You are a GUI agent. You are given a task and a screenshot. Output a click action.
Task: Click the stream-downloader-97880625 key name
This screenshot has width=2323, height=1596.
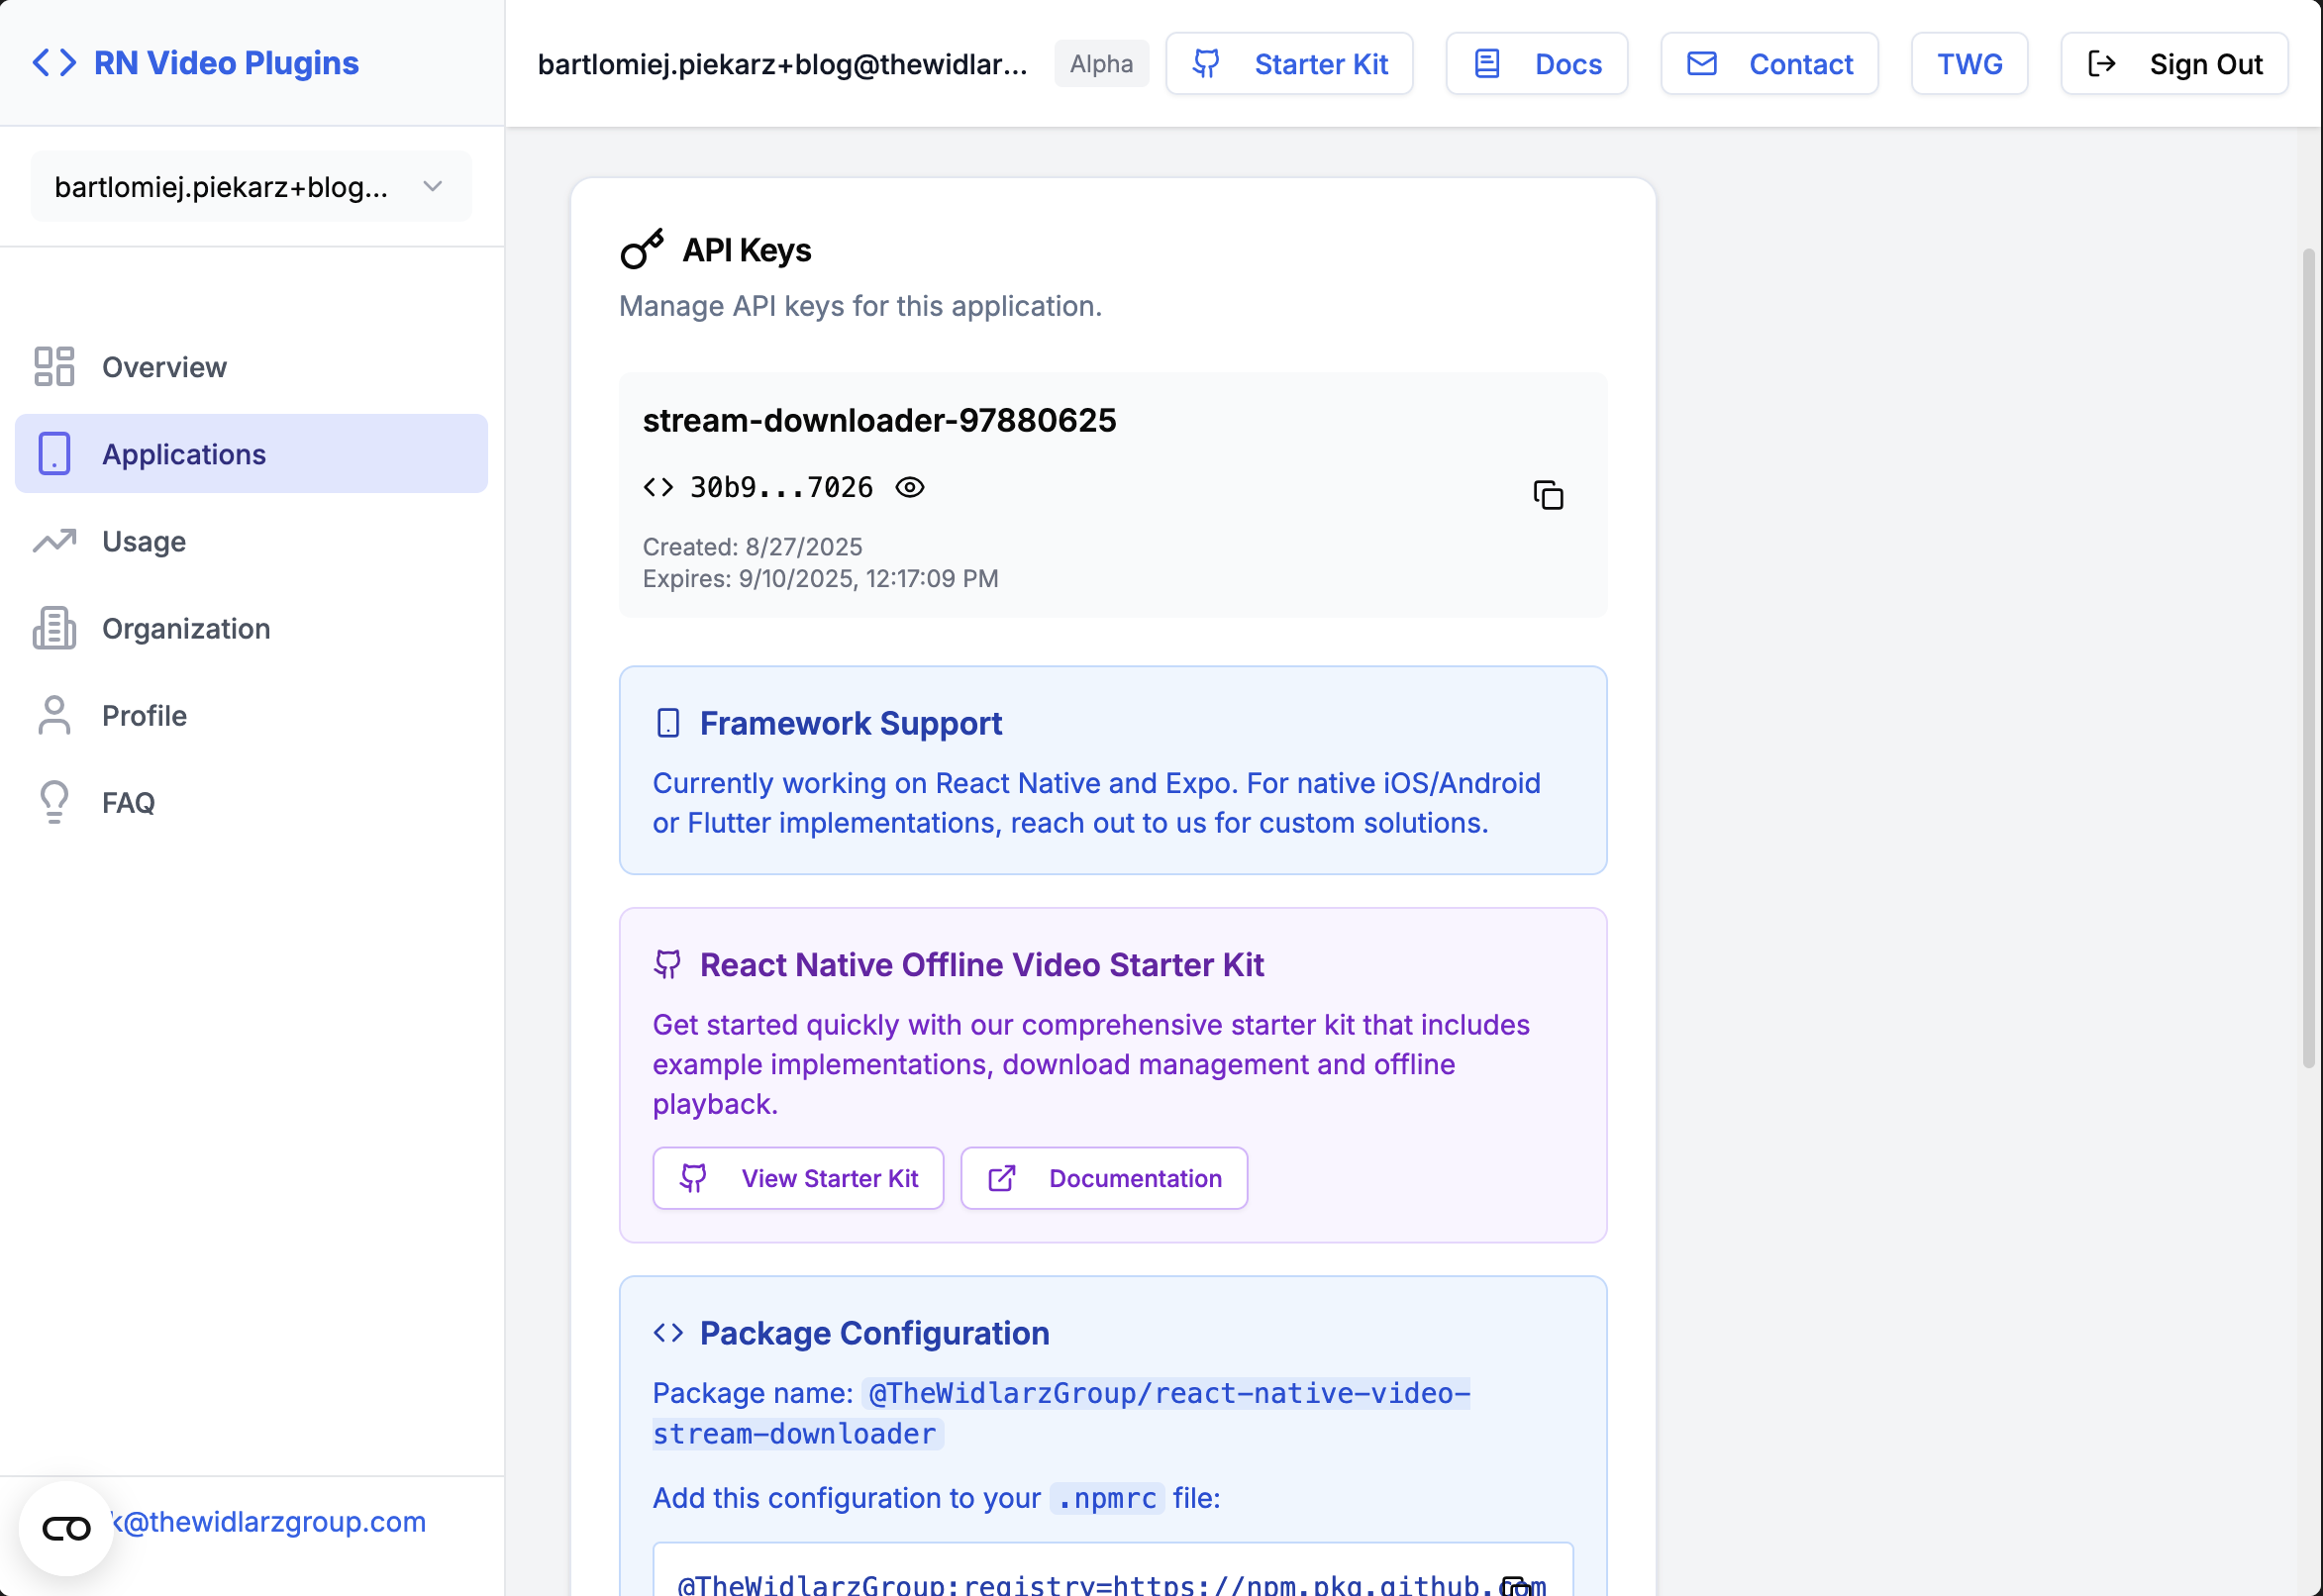879,420
